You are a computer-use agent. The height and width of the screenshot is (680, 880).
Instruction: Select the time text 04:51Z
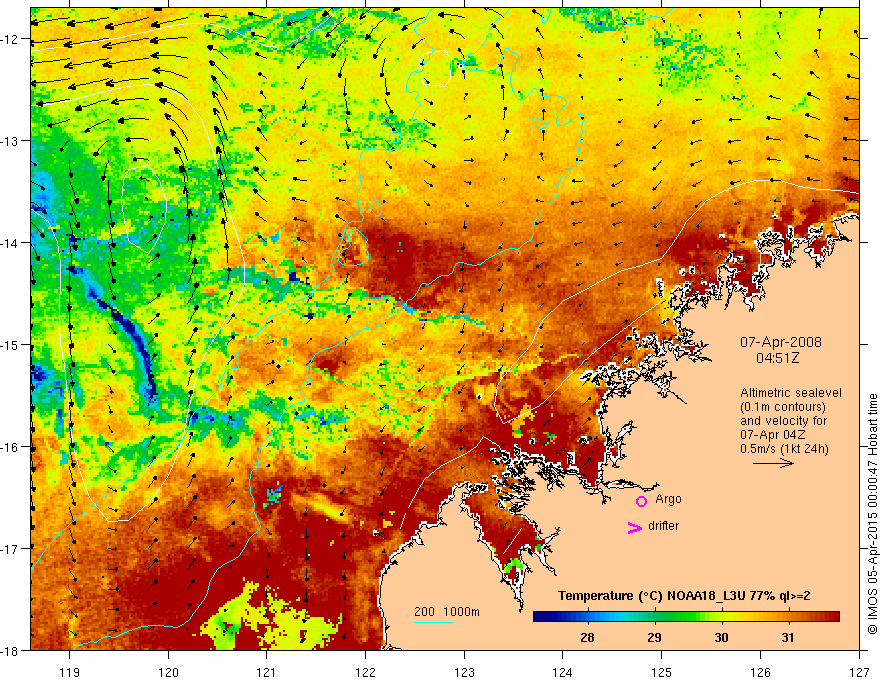coord(777,357)
